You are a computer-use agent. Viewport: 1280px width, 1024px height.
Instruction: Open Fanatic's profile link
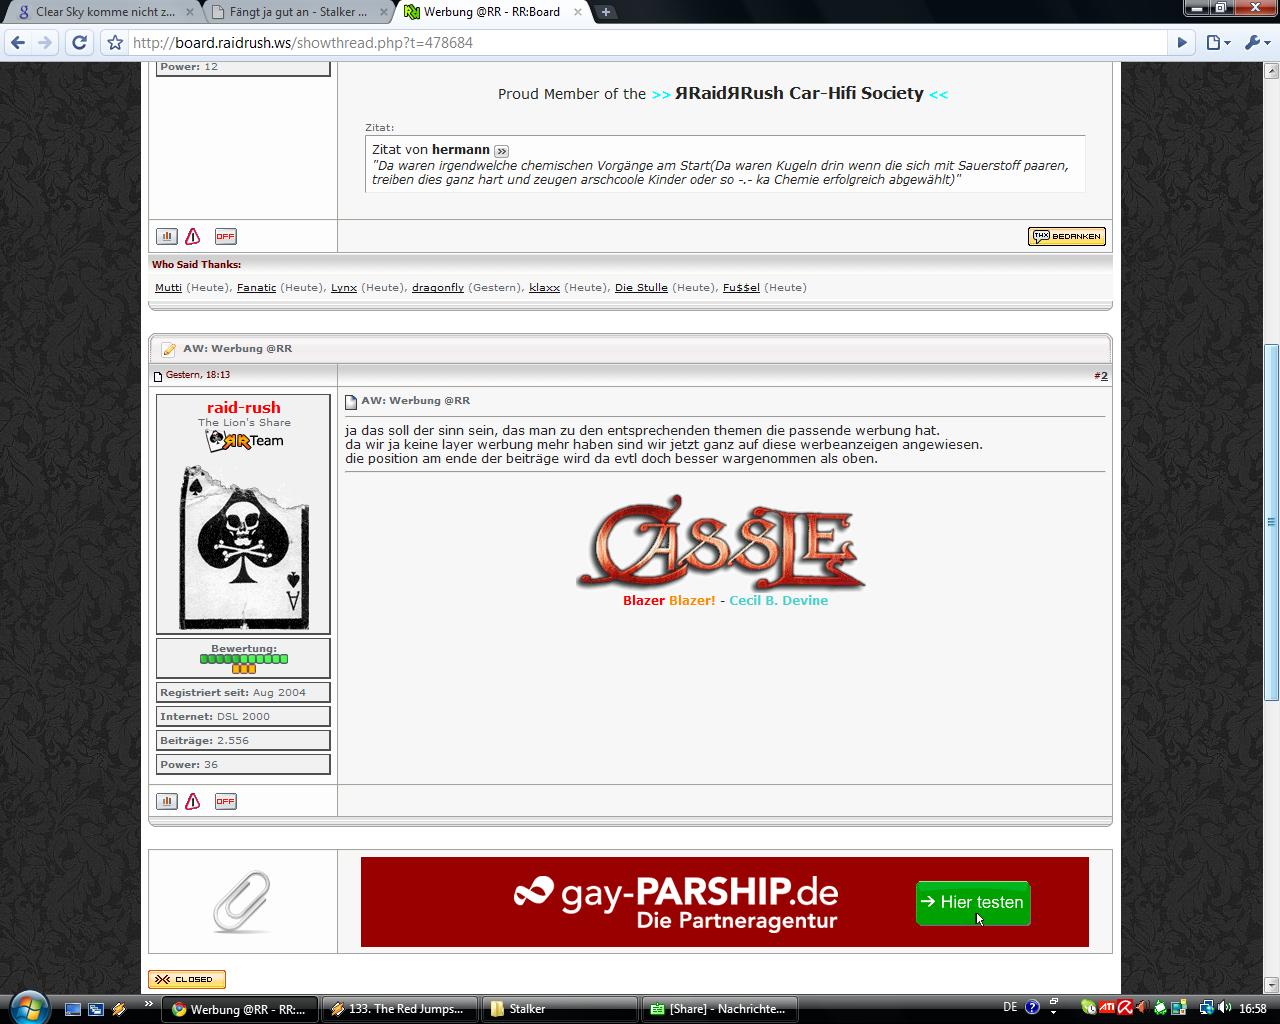(x=256, y=287)
